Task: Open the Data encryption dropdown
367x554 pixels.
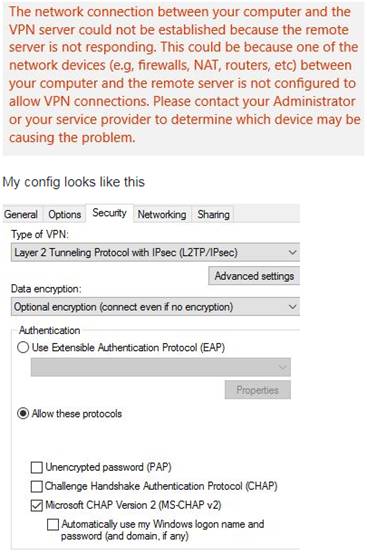Action: click(x=155, y=307)
